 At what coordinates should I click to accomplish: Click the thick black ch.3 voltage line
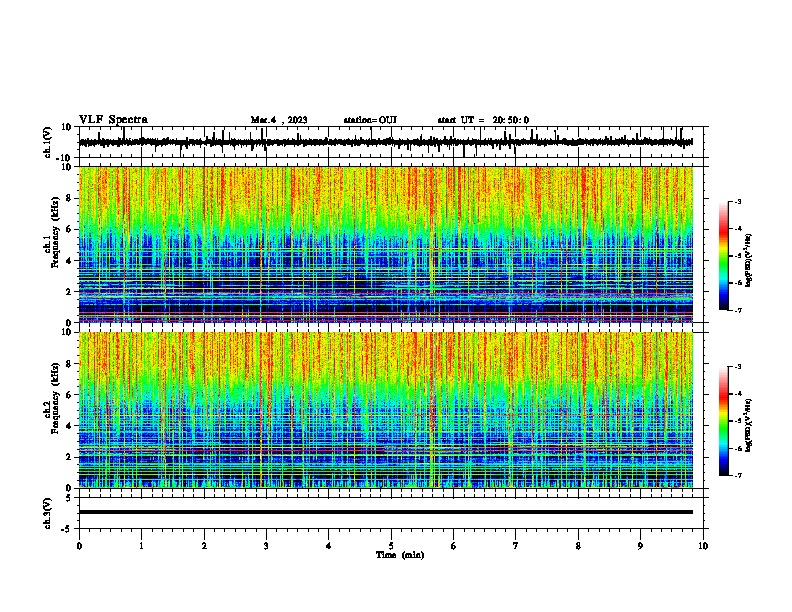coord(385,512)
